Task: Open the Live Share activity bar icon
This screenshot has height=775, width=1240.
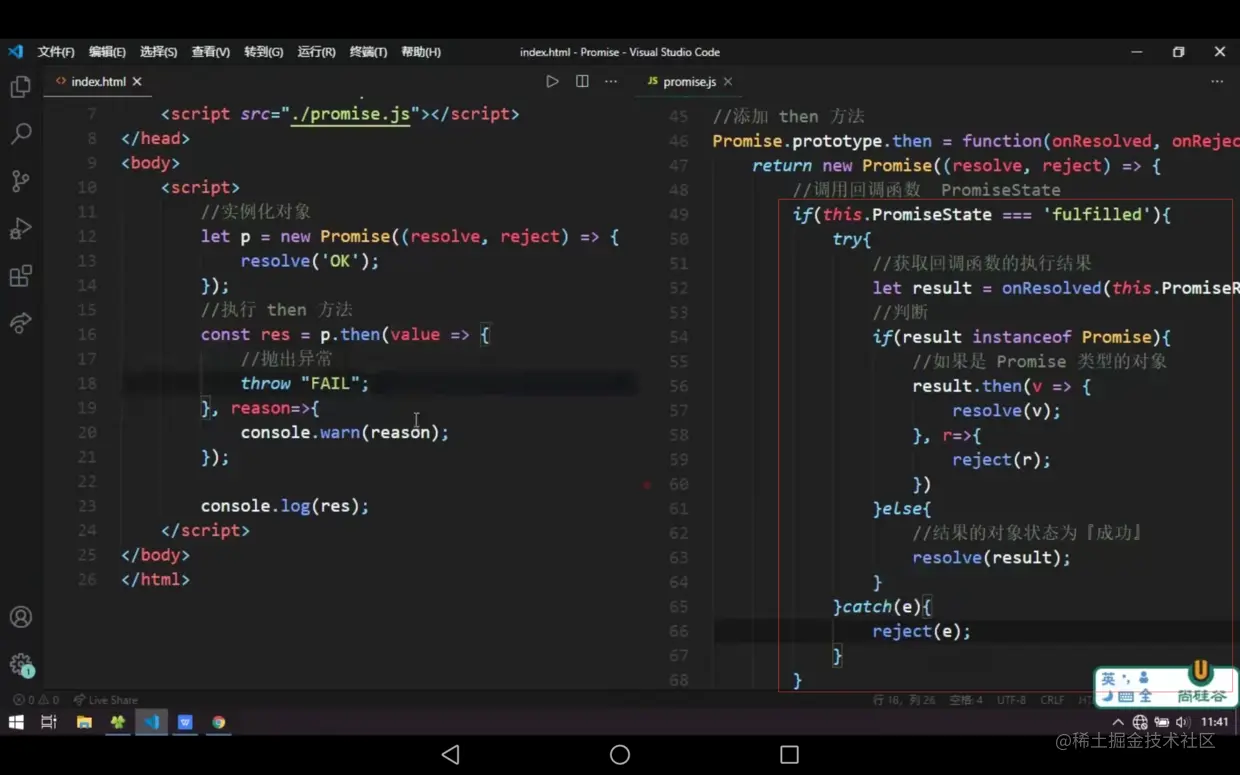Action: [x=20, y=322]
